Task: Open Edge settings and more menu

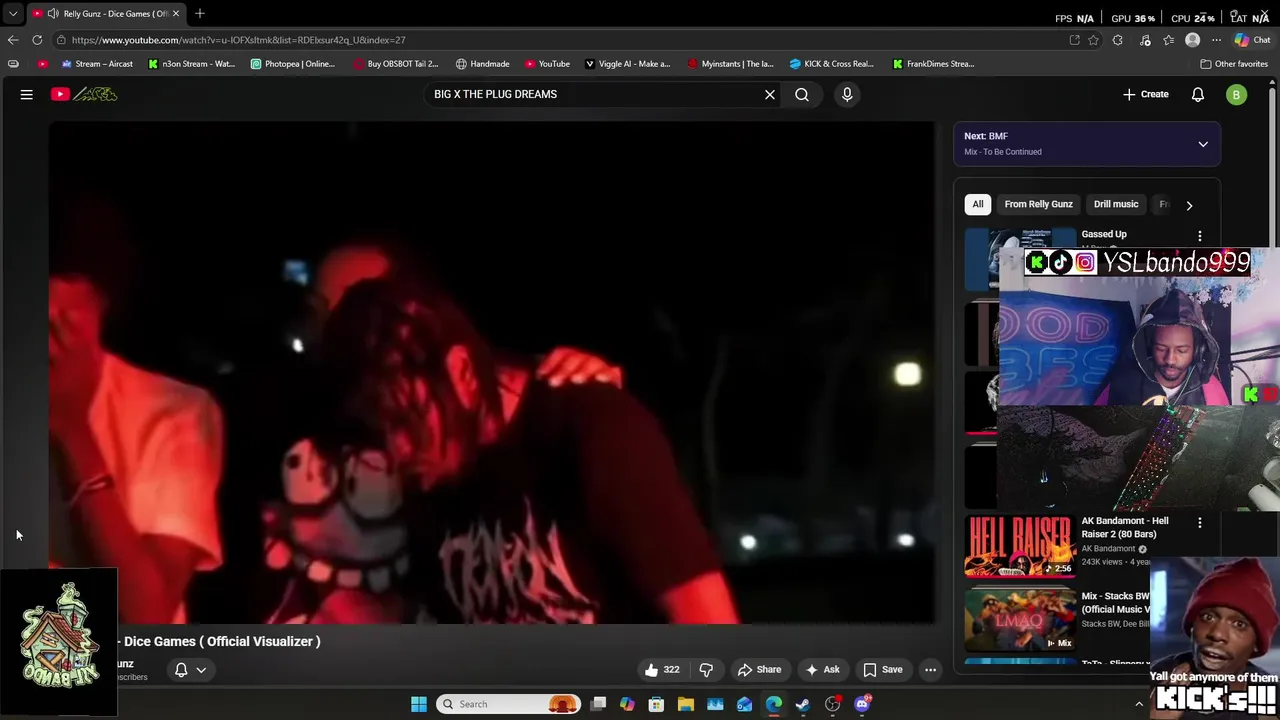Action: (x=1216, y=40)
